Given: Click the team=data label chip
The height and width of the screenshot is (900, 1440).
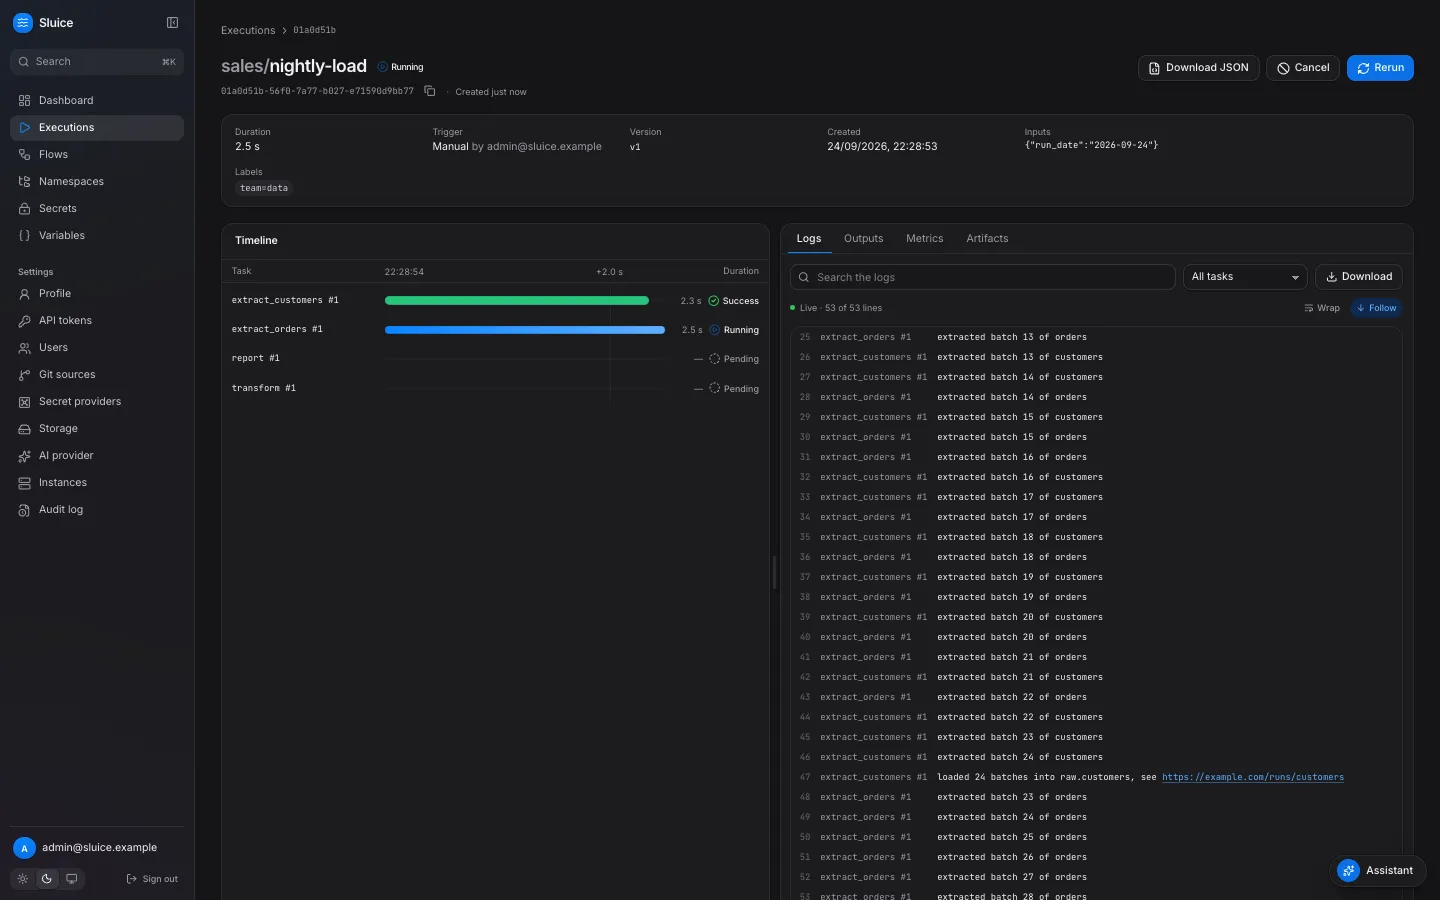Looking at the screenshot, I should point(264,188).
